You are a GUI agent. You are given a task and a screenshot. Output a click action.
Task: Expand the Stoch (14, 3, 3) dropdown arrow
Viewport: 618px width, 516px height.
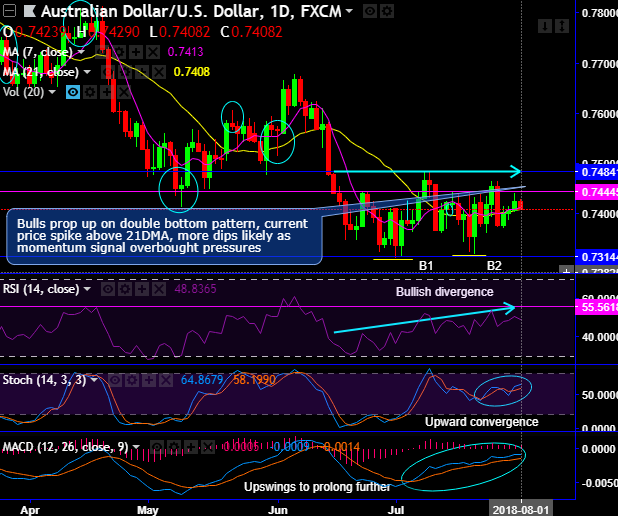94,380
